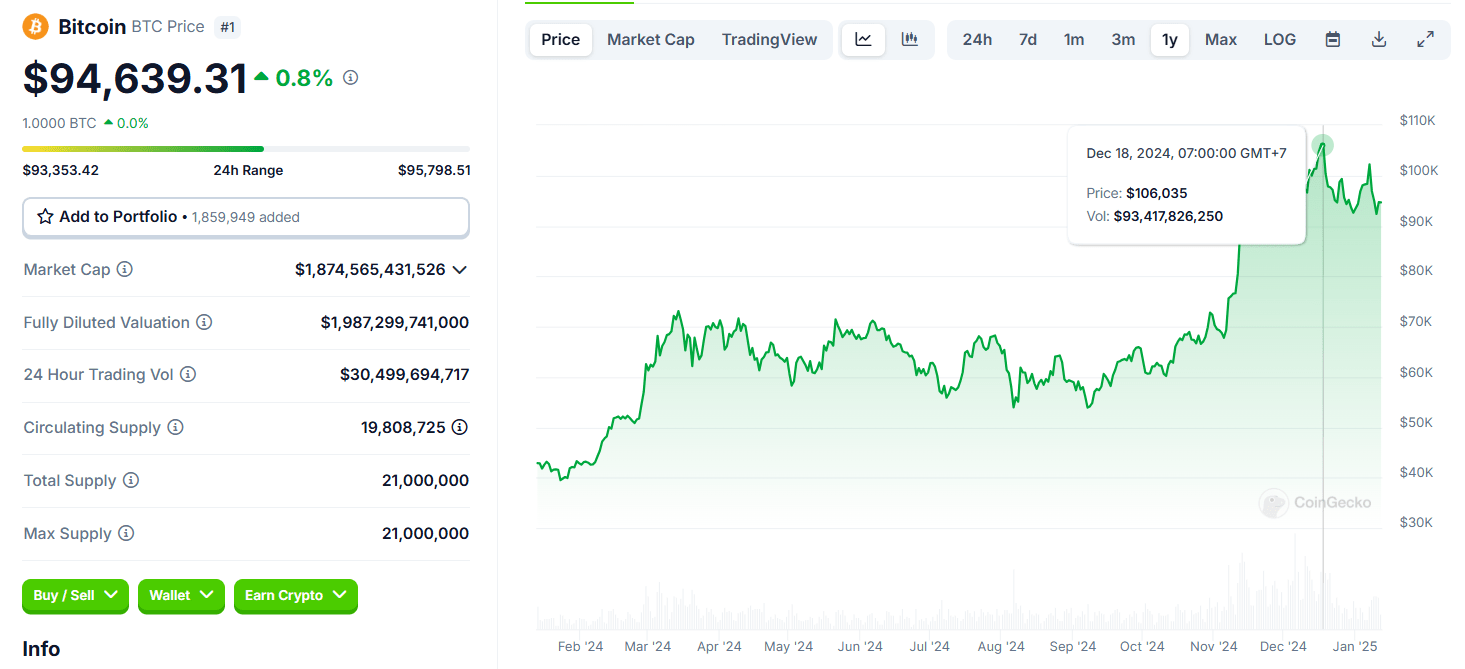
Task: Open the calendar date range icon
Action: point(1332,39)
